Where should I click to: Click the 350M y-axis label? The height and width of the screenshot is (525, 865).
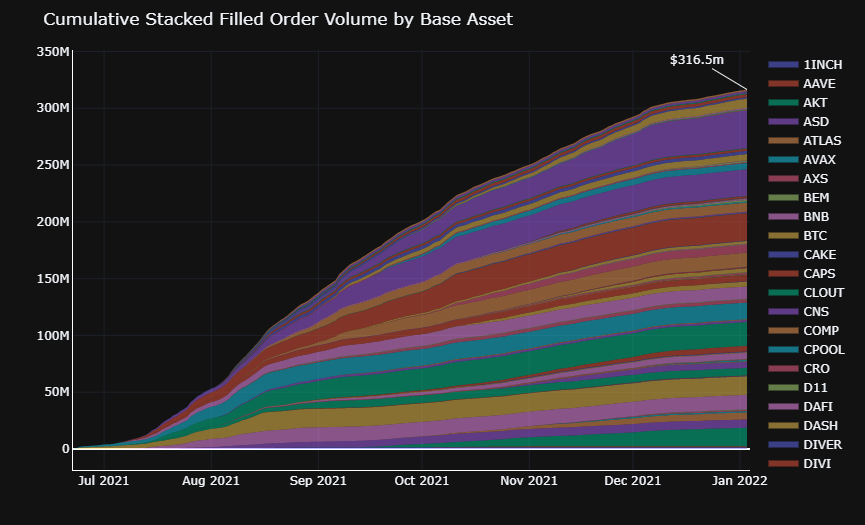[53, 52]
